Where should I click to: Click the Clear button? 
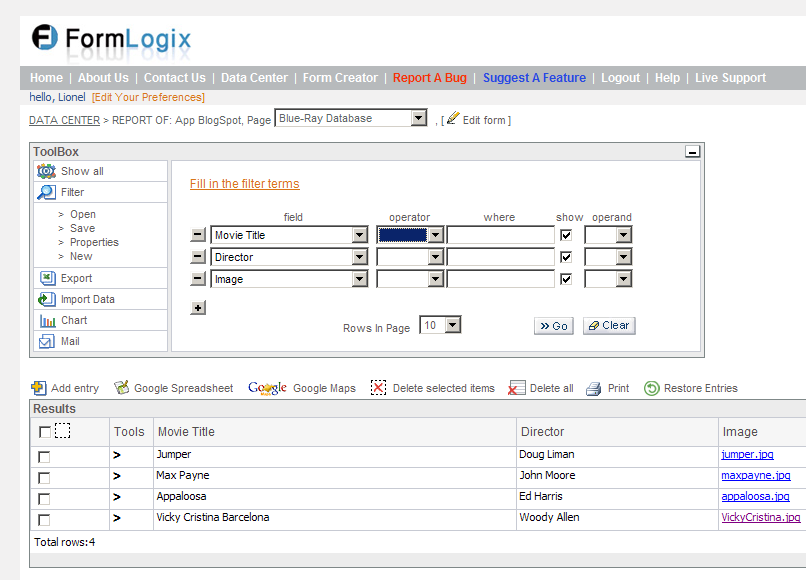tap(609, 326)
